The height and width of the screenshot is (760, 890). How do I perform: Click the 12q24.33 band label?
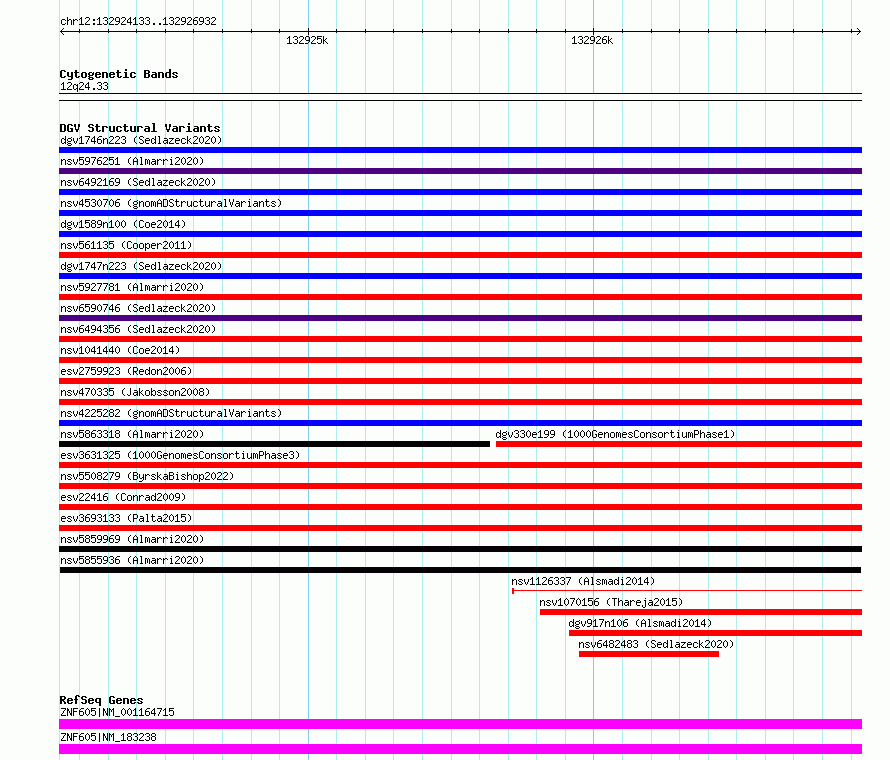(84, 86)
